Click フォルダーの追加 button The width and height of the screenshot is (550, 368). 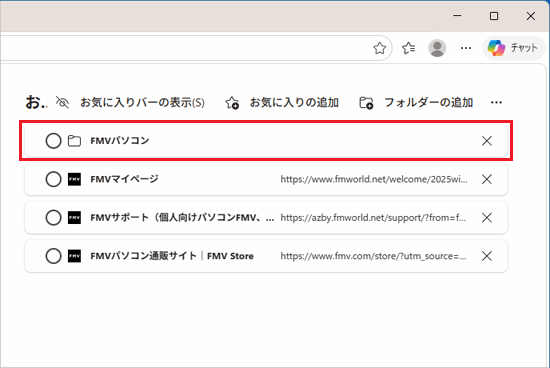click(429, 103)
